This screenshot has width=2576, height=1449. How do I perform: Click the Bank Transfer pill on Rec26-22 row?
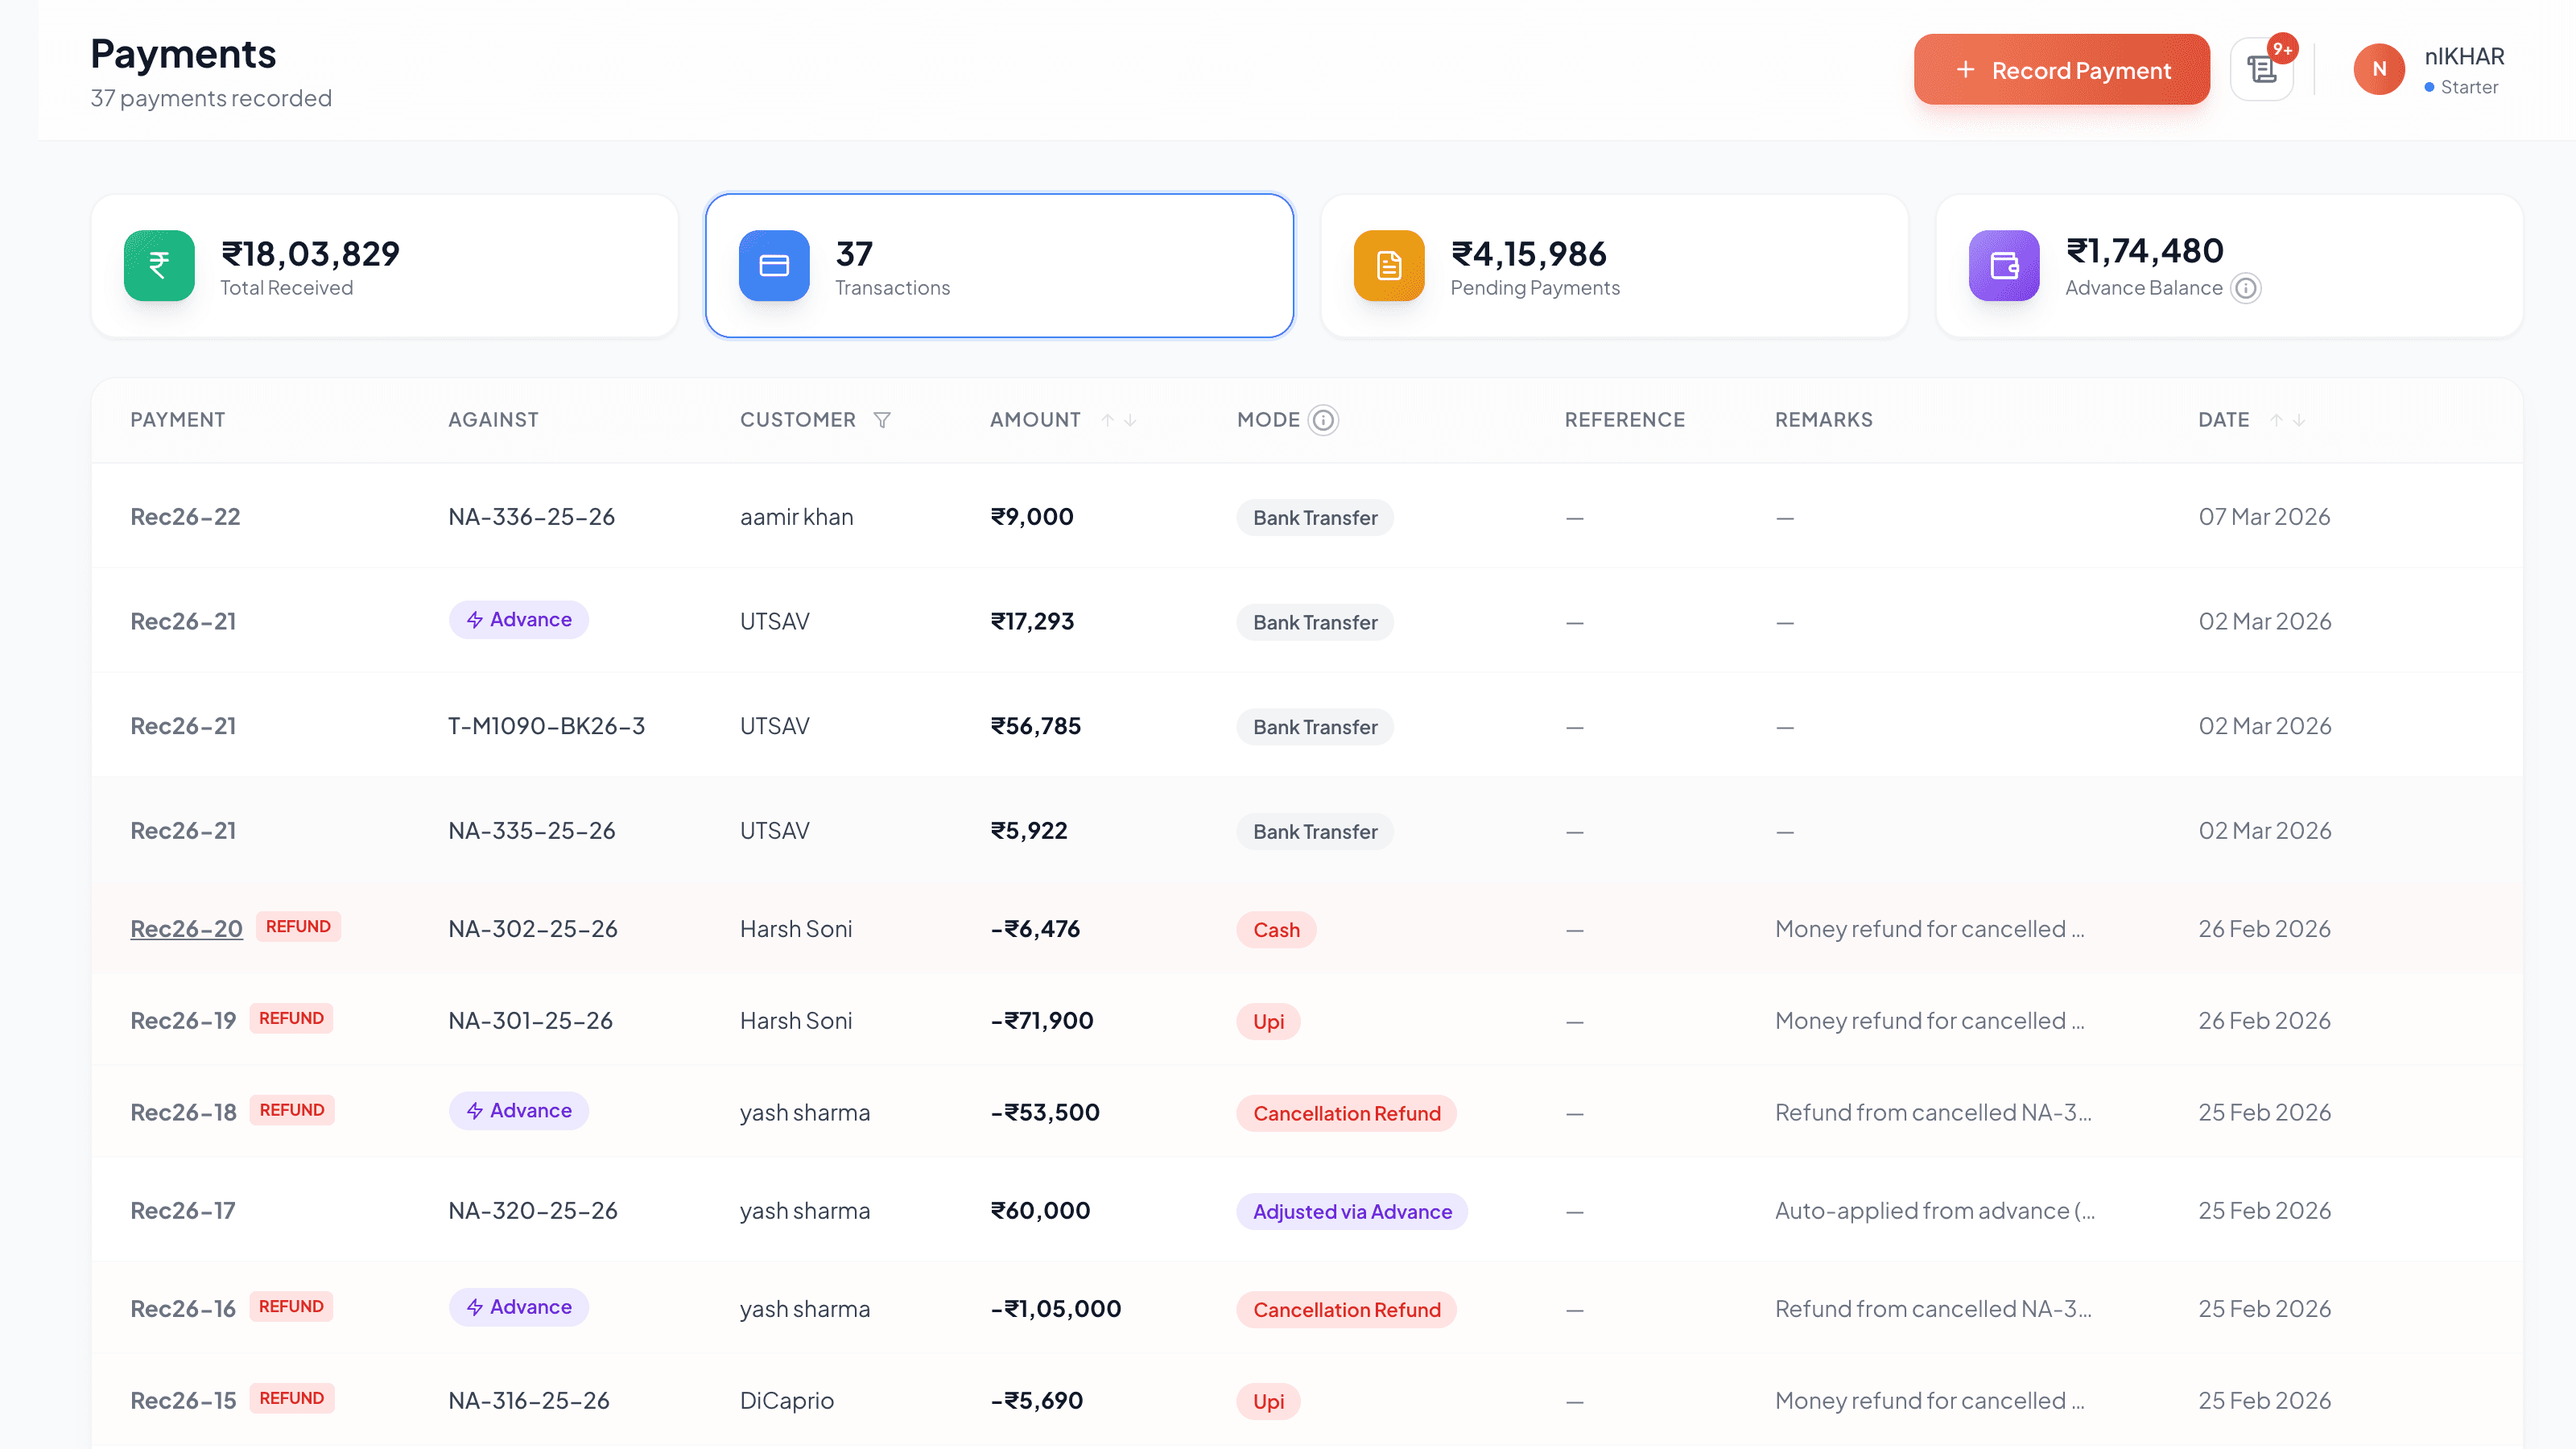pos(1314,517)
